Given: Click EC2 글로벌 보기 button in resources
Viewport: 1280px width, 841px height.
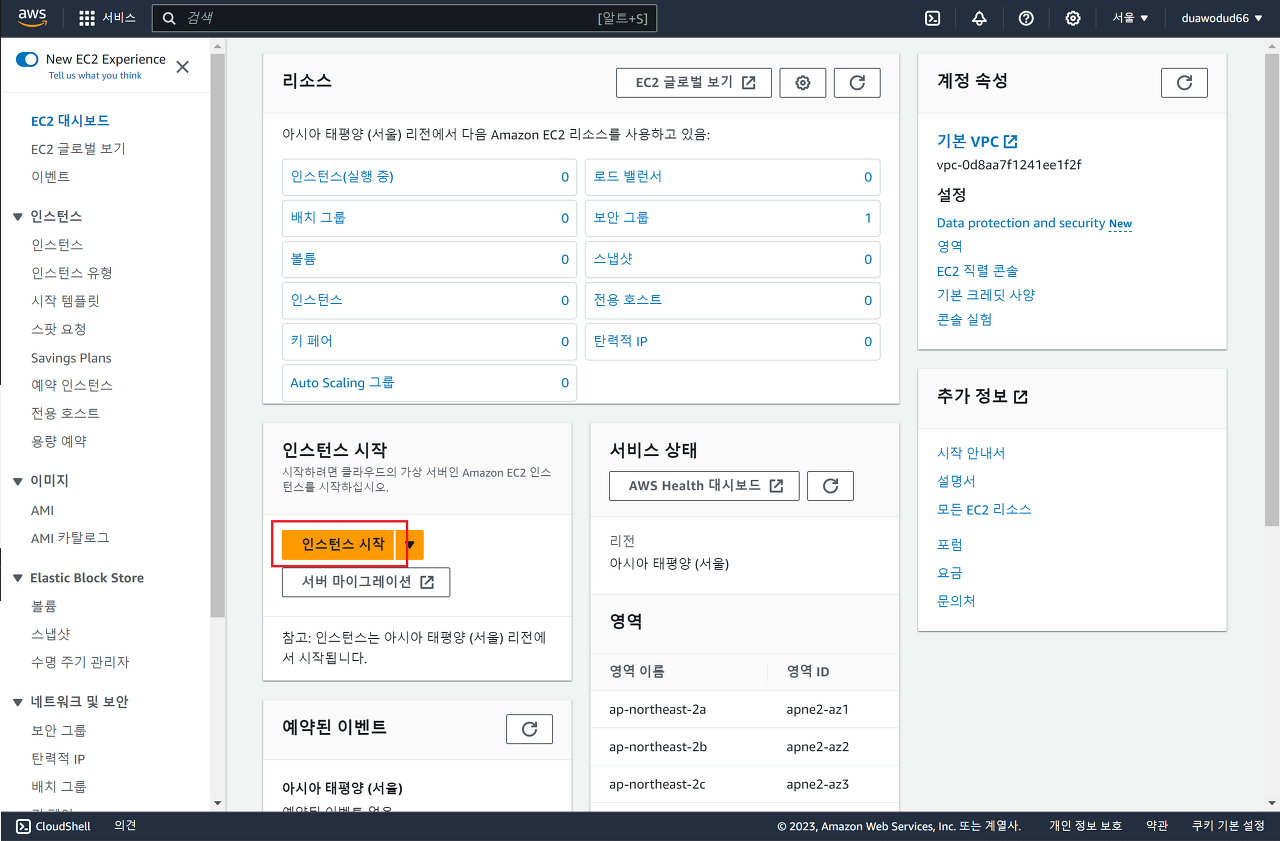Looking at the screenshot, I should pos(694,83).
